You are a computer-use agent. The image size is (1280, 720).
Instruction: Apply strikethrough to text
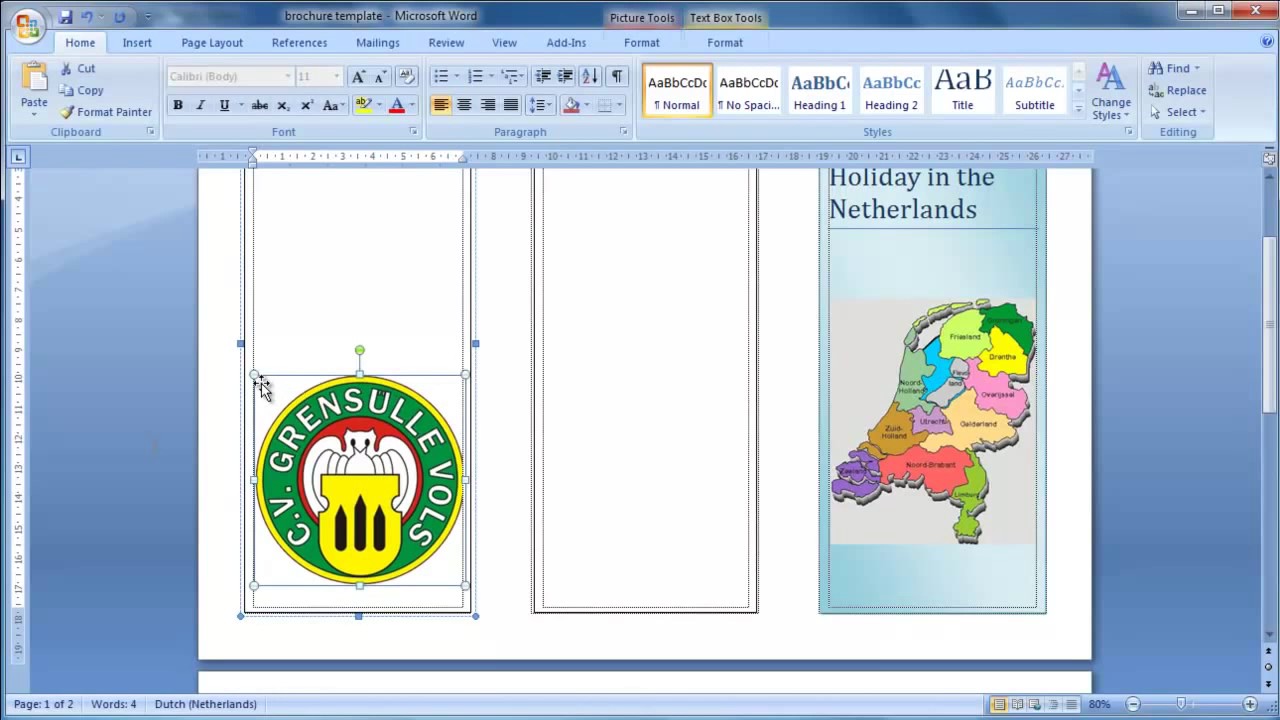pos(259,105)
